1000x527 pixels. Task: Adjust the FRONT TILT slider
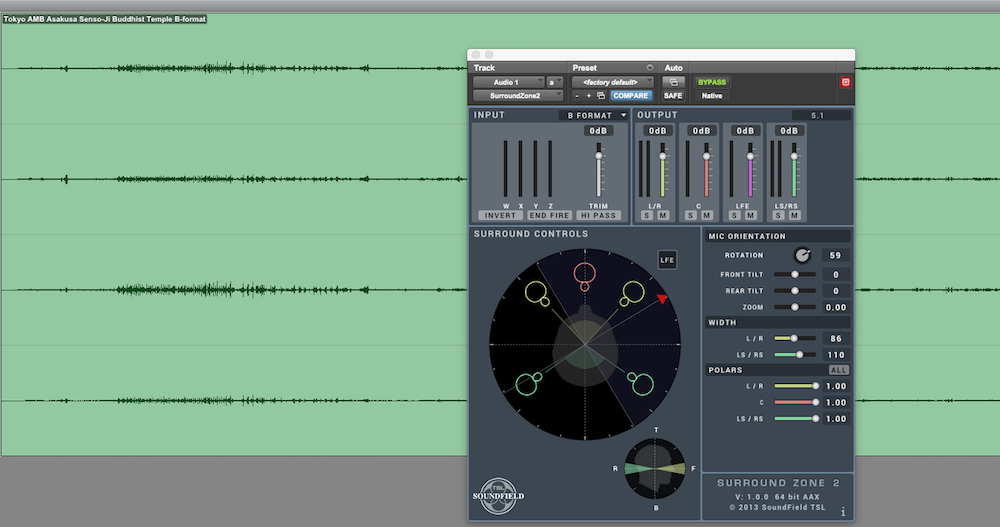coord(795,274)
